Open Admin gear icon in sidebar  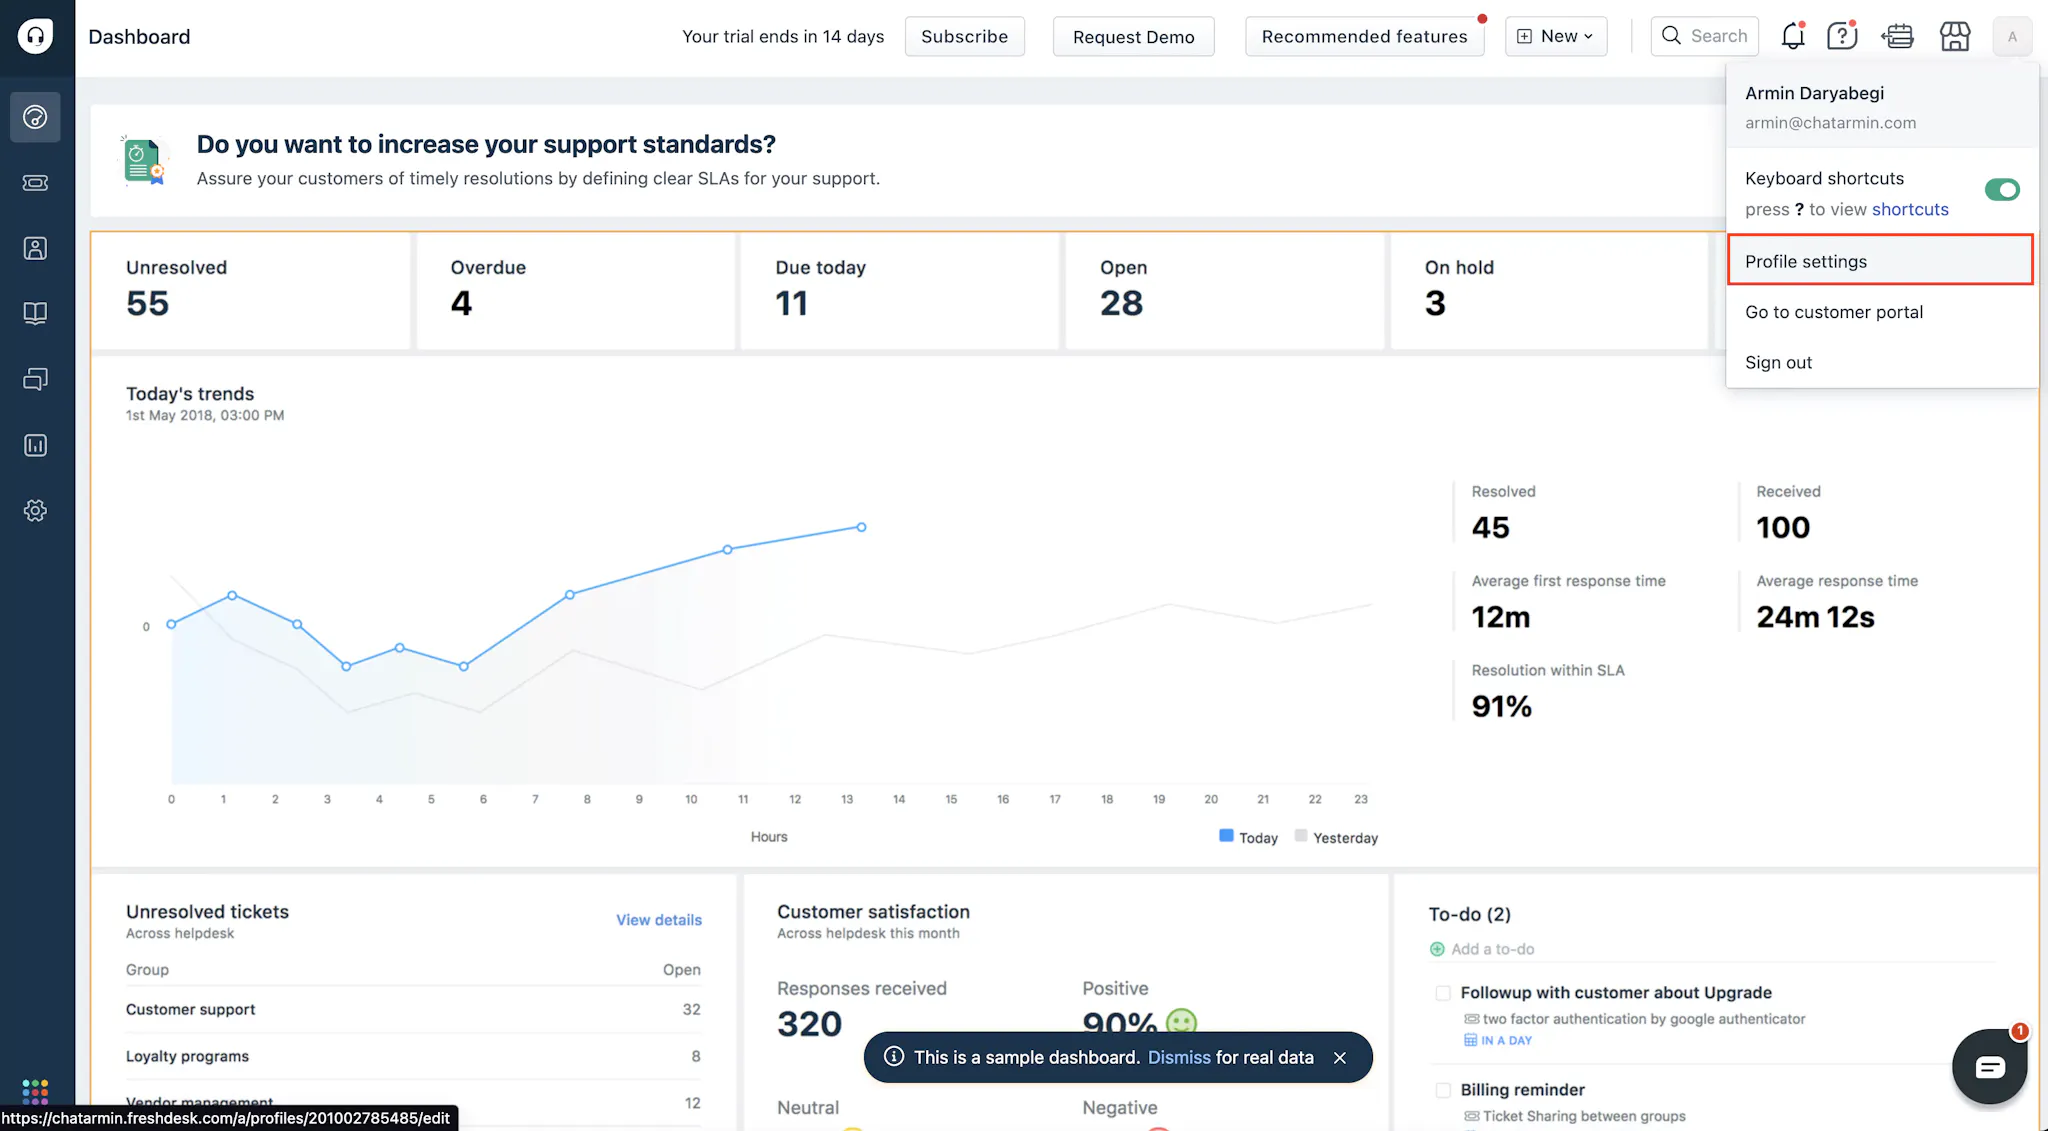tap(35, 511)
